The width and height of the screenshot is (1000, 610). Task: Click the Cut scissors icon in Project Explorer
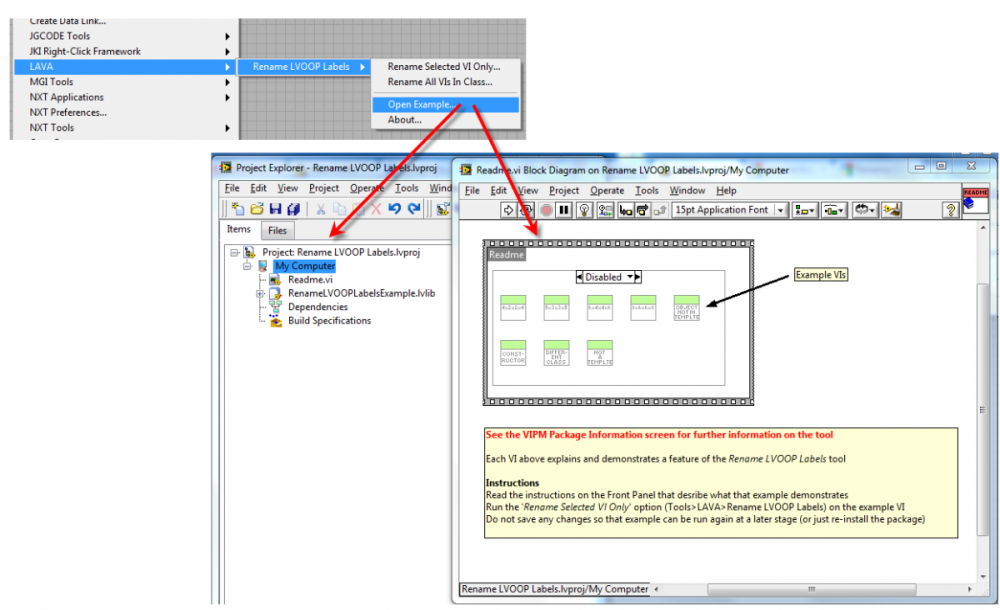[321, 209]
